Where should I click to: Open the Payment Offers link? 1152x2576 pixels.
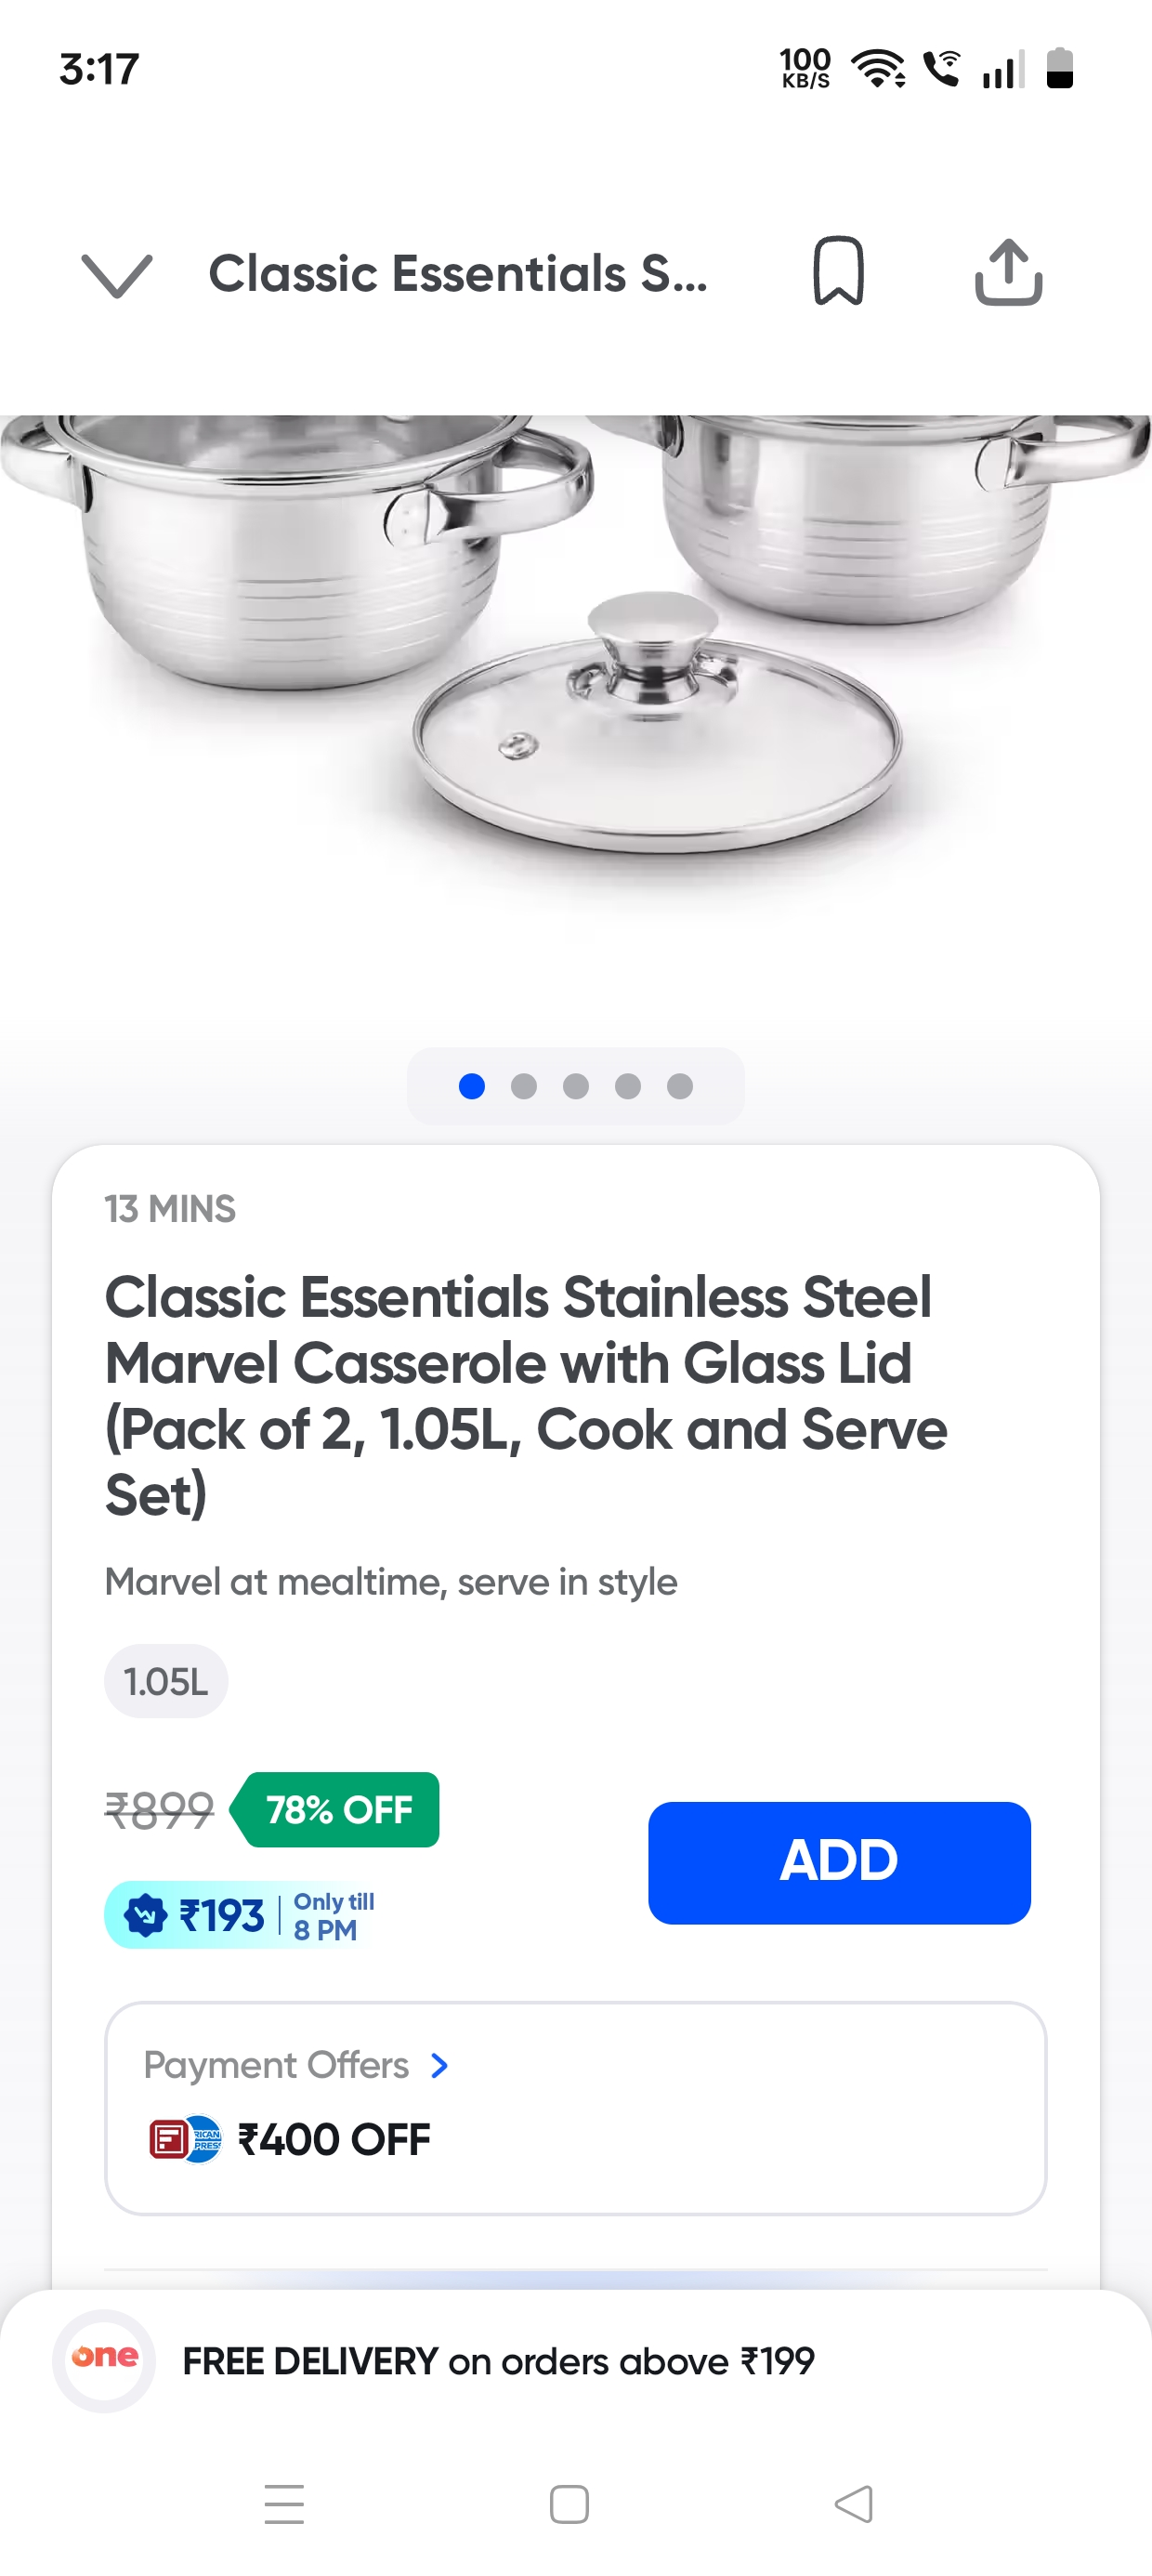276,2066
